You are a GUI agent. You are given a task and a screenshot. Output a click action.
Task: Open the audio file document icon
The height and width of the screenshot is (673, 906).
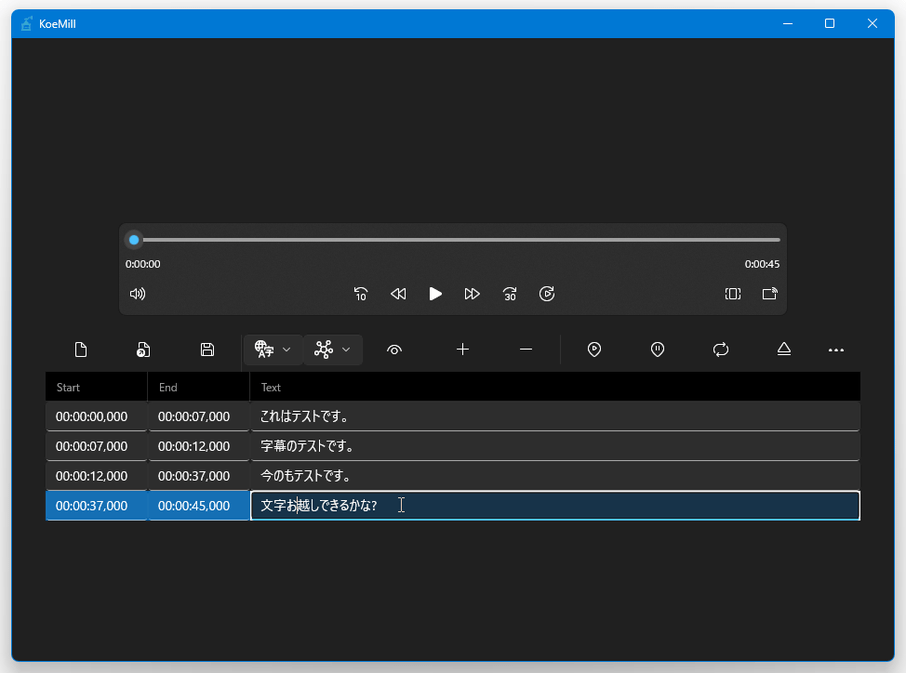pos(144,350)
